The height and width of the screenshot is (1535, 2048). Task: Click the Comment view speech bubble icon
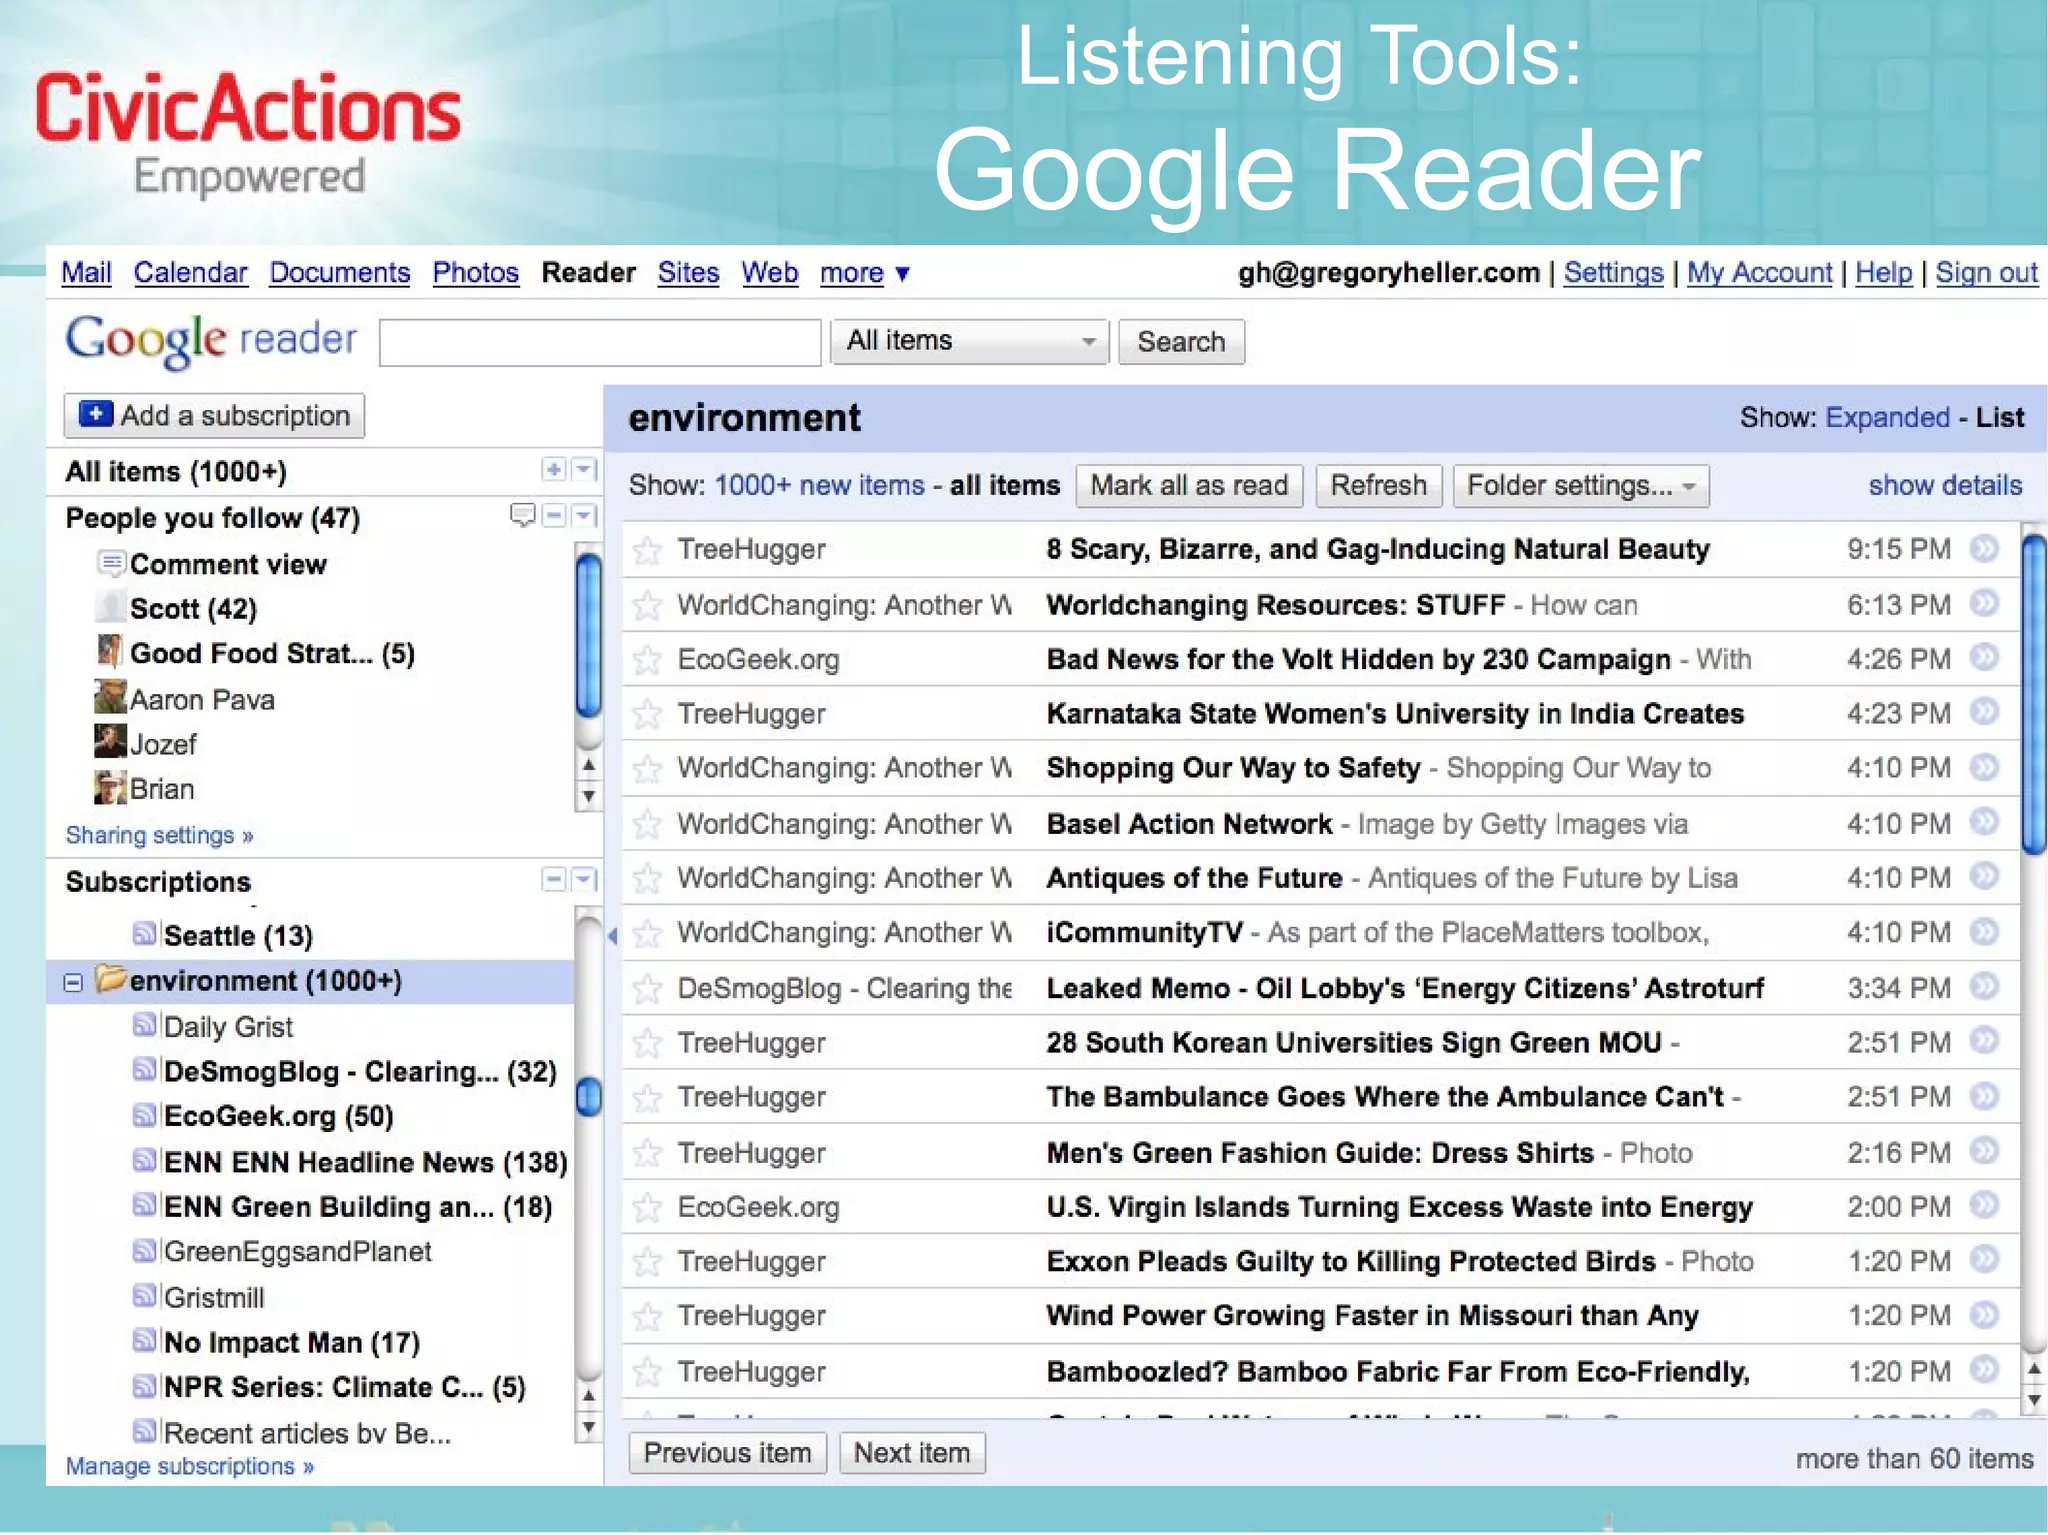pyautogui.click(x=111, y=563)
